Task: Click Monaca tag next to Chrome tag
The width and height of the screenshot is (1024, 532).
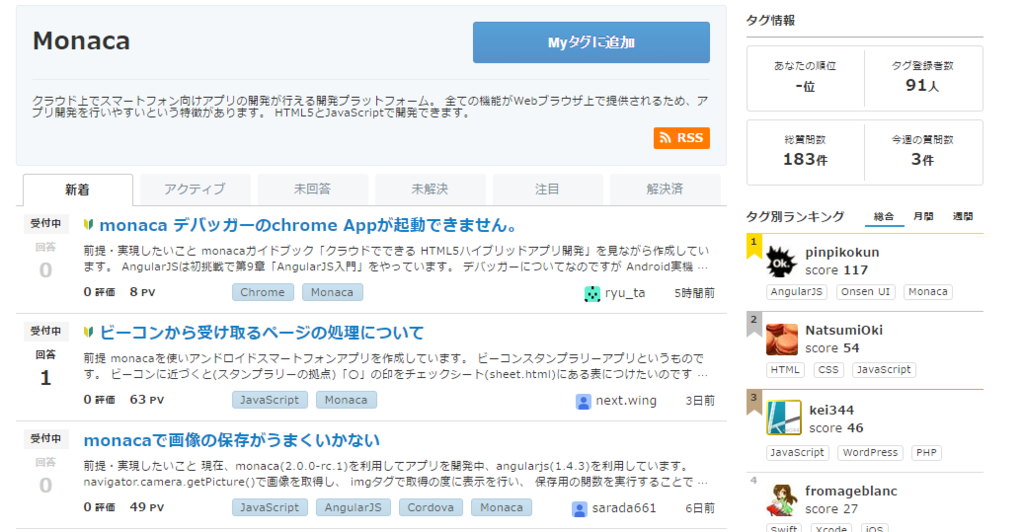Action: [x=332, y=292]
